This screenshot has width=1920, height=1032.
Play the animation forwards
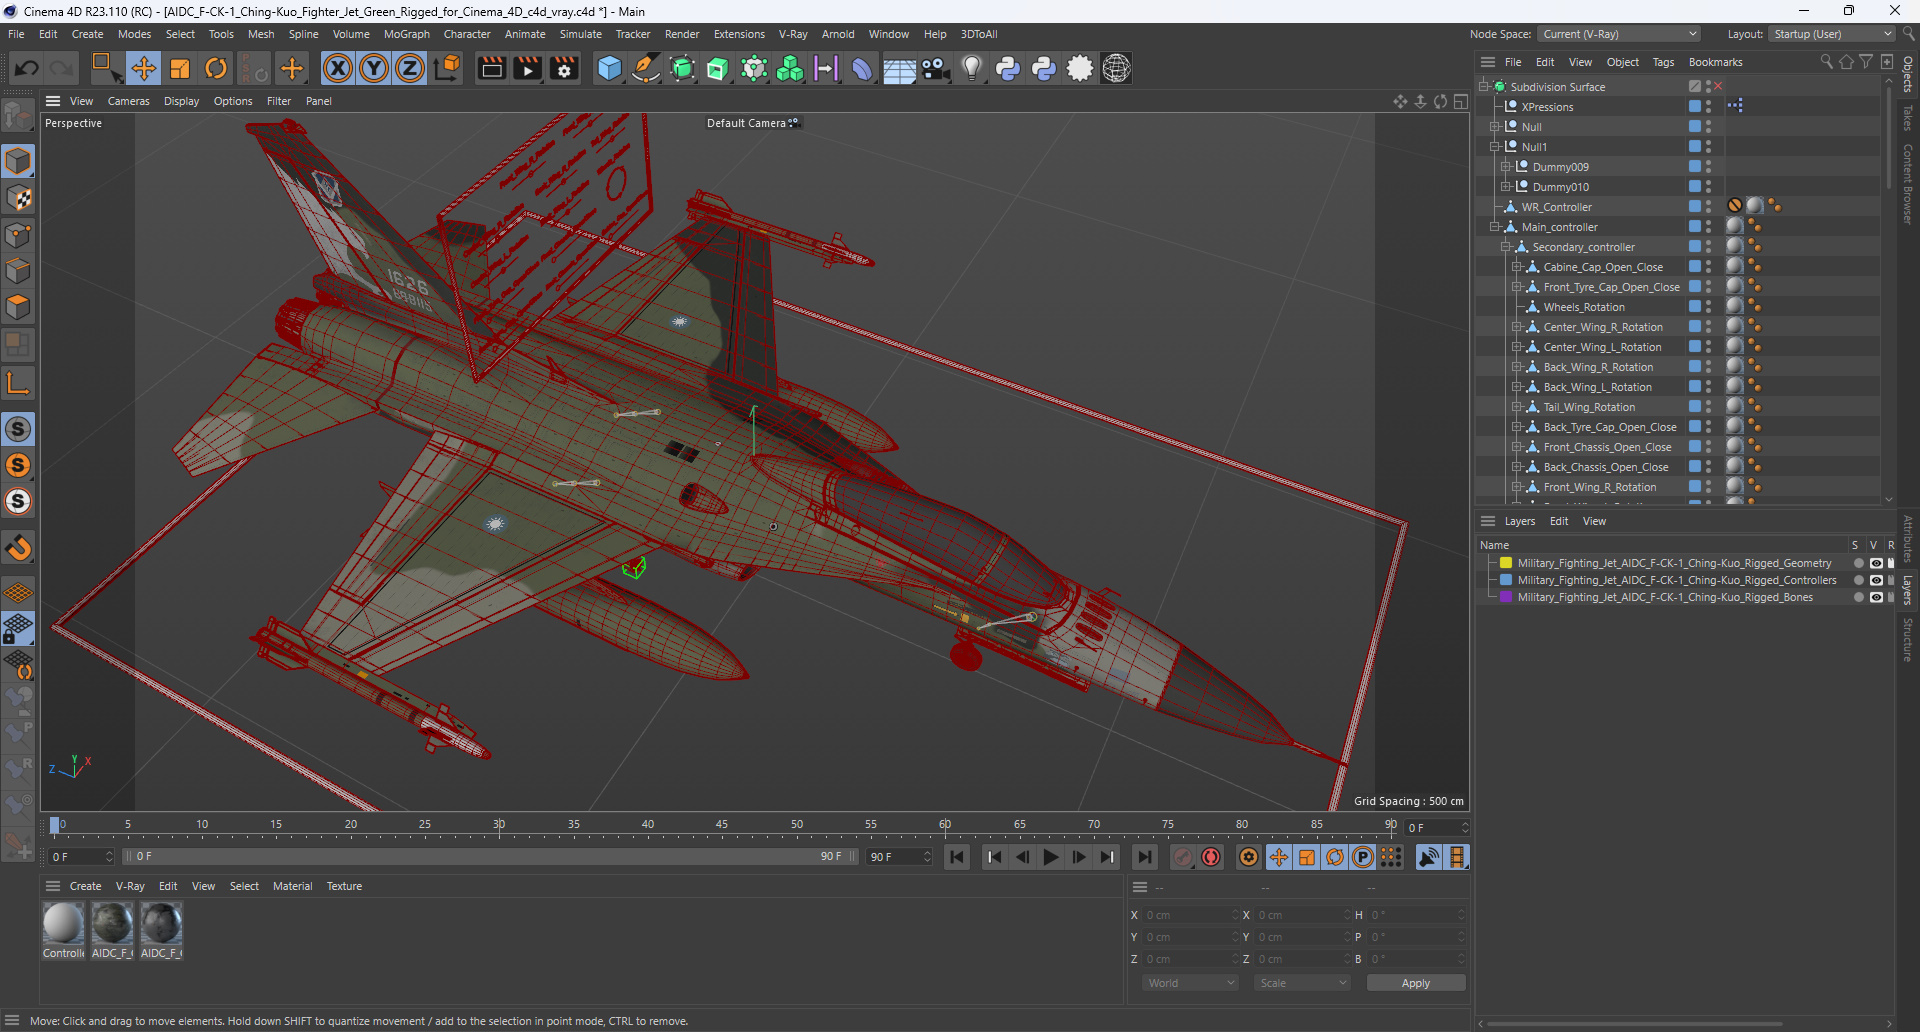point(1050,857)
